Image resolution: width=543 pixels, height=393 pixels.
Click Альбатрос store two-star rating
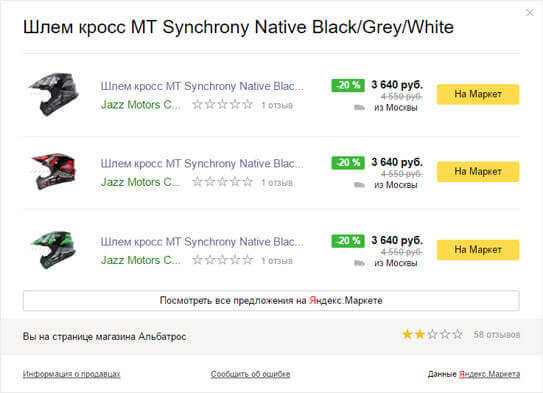(432, 334)
